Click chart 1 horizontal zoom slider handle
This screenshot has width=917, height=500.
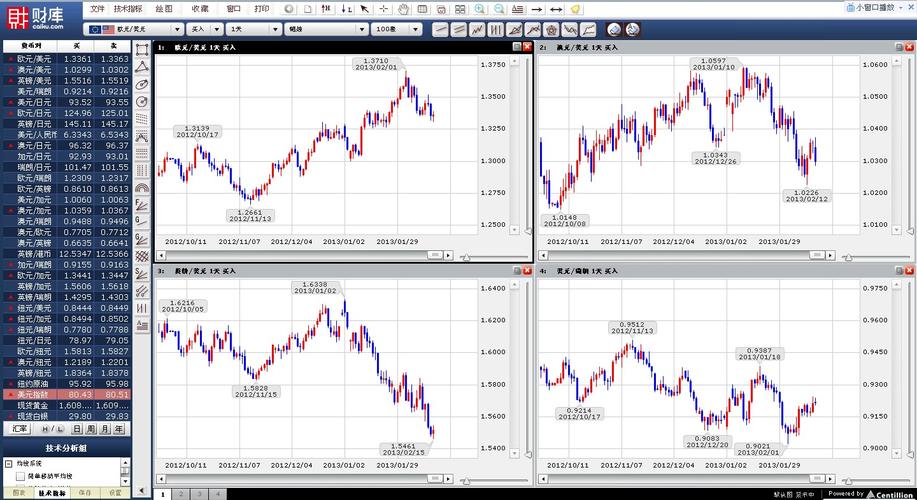coord(466,257)
